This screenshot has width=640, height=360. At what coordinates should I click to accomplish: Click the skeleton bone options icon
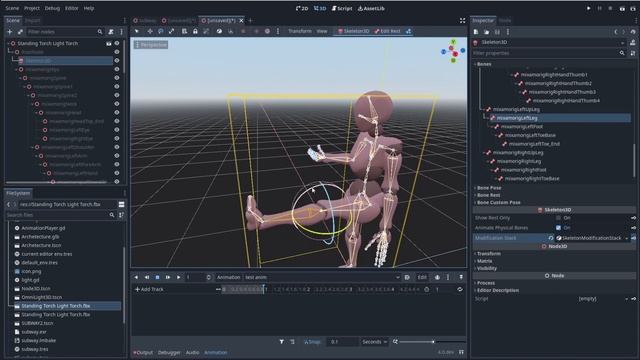click(408, 31)
